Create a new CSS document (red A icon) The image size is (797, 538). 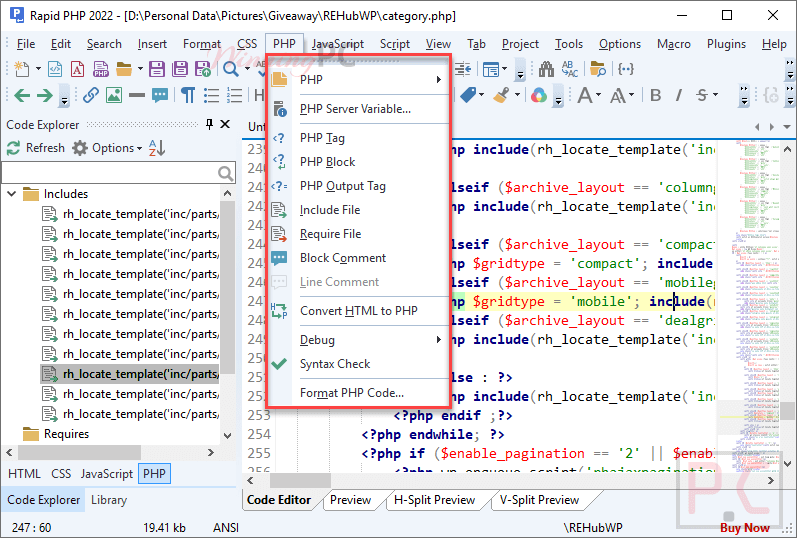point(77,69)
